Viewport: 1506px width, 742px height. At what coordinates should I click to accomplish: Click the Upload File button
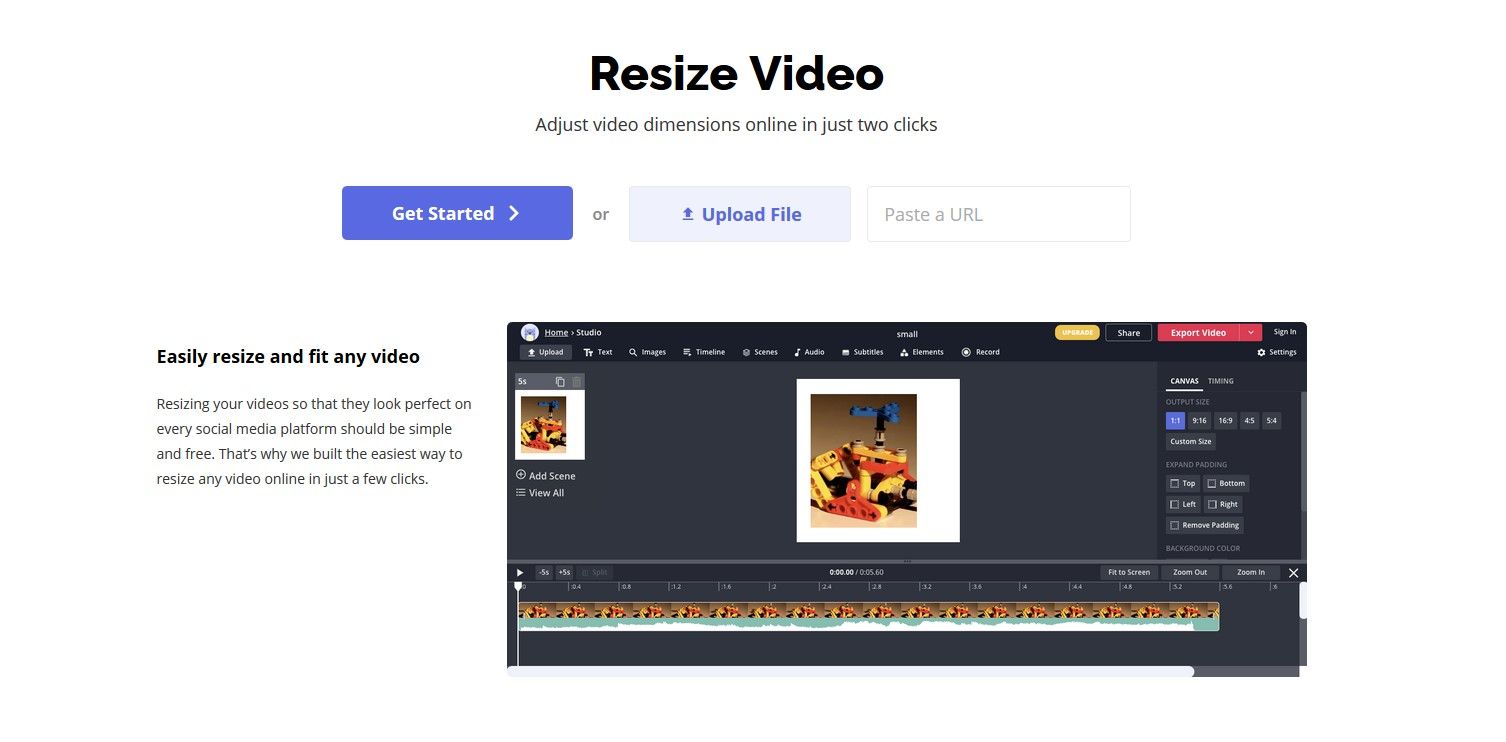(740, 214)
